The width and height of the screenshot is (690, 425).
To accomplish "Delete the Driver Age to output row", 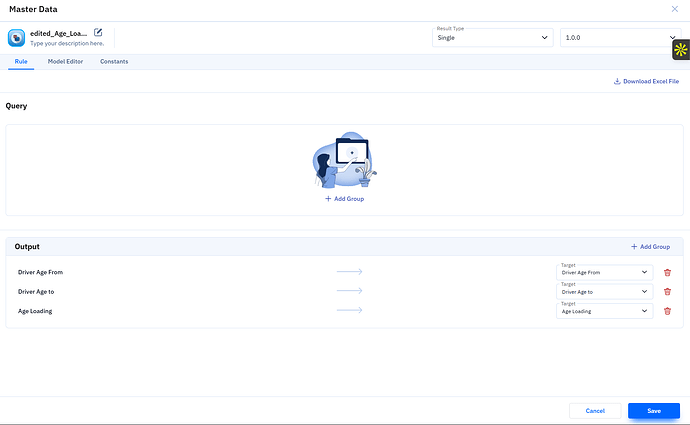I will click(667, 291).
